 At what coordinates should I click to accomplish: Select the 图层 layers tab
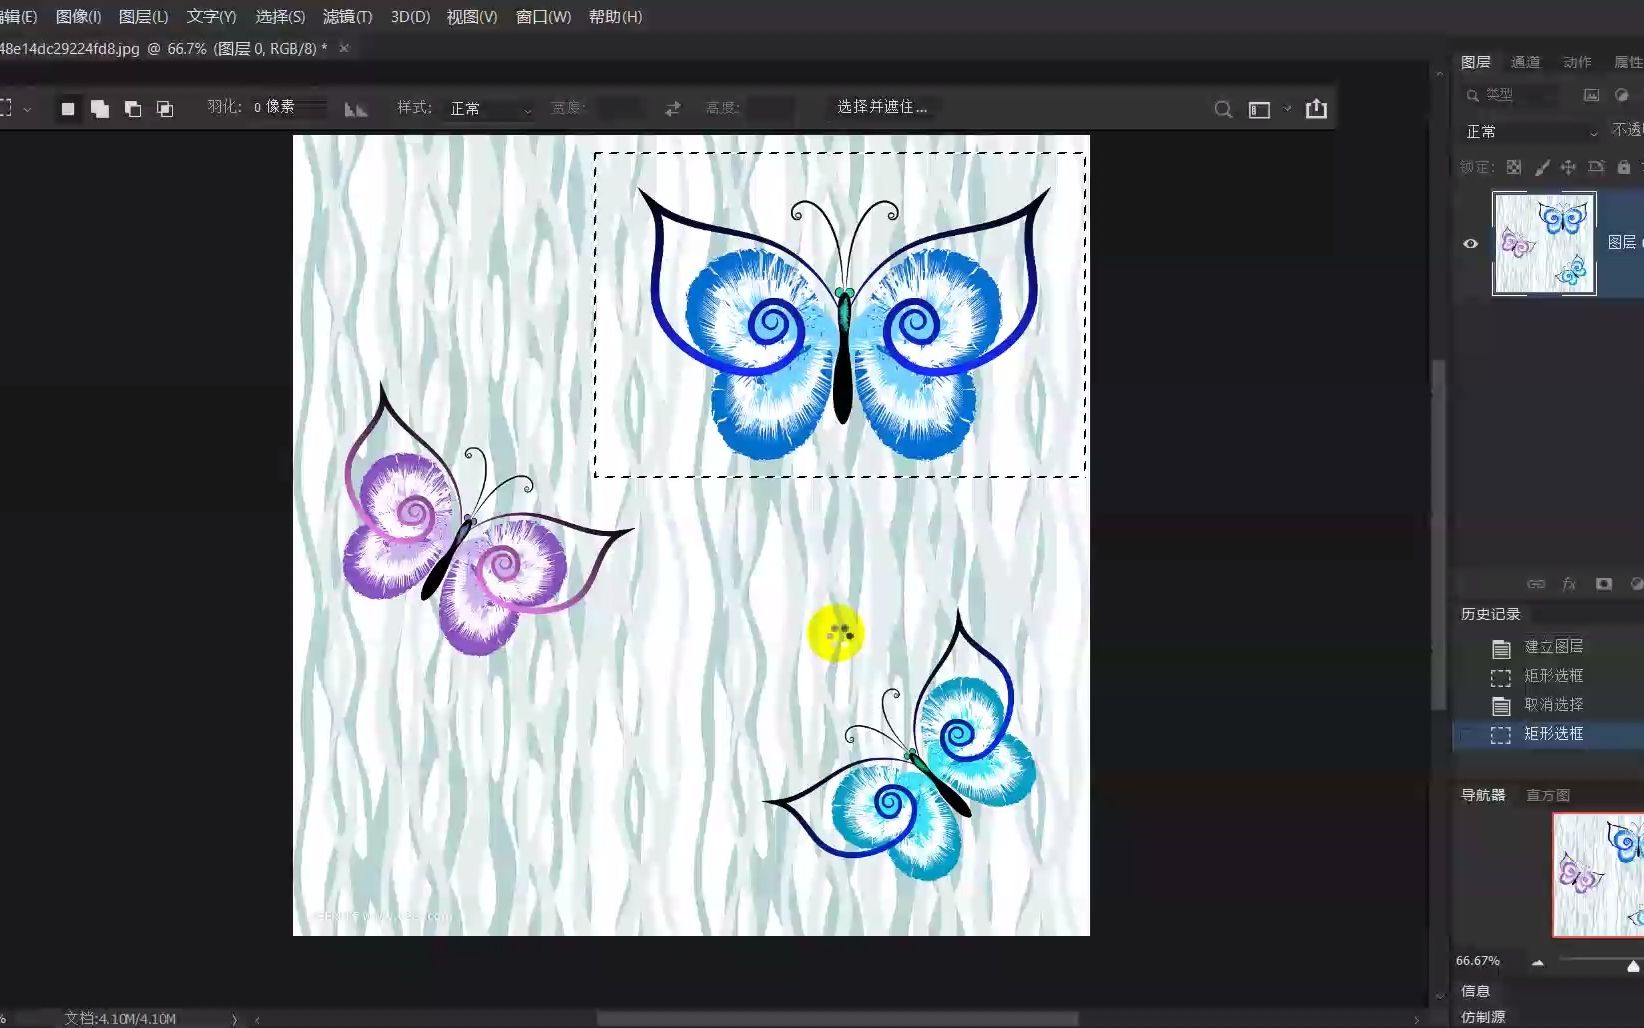point(1475,62)
